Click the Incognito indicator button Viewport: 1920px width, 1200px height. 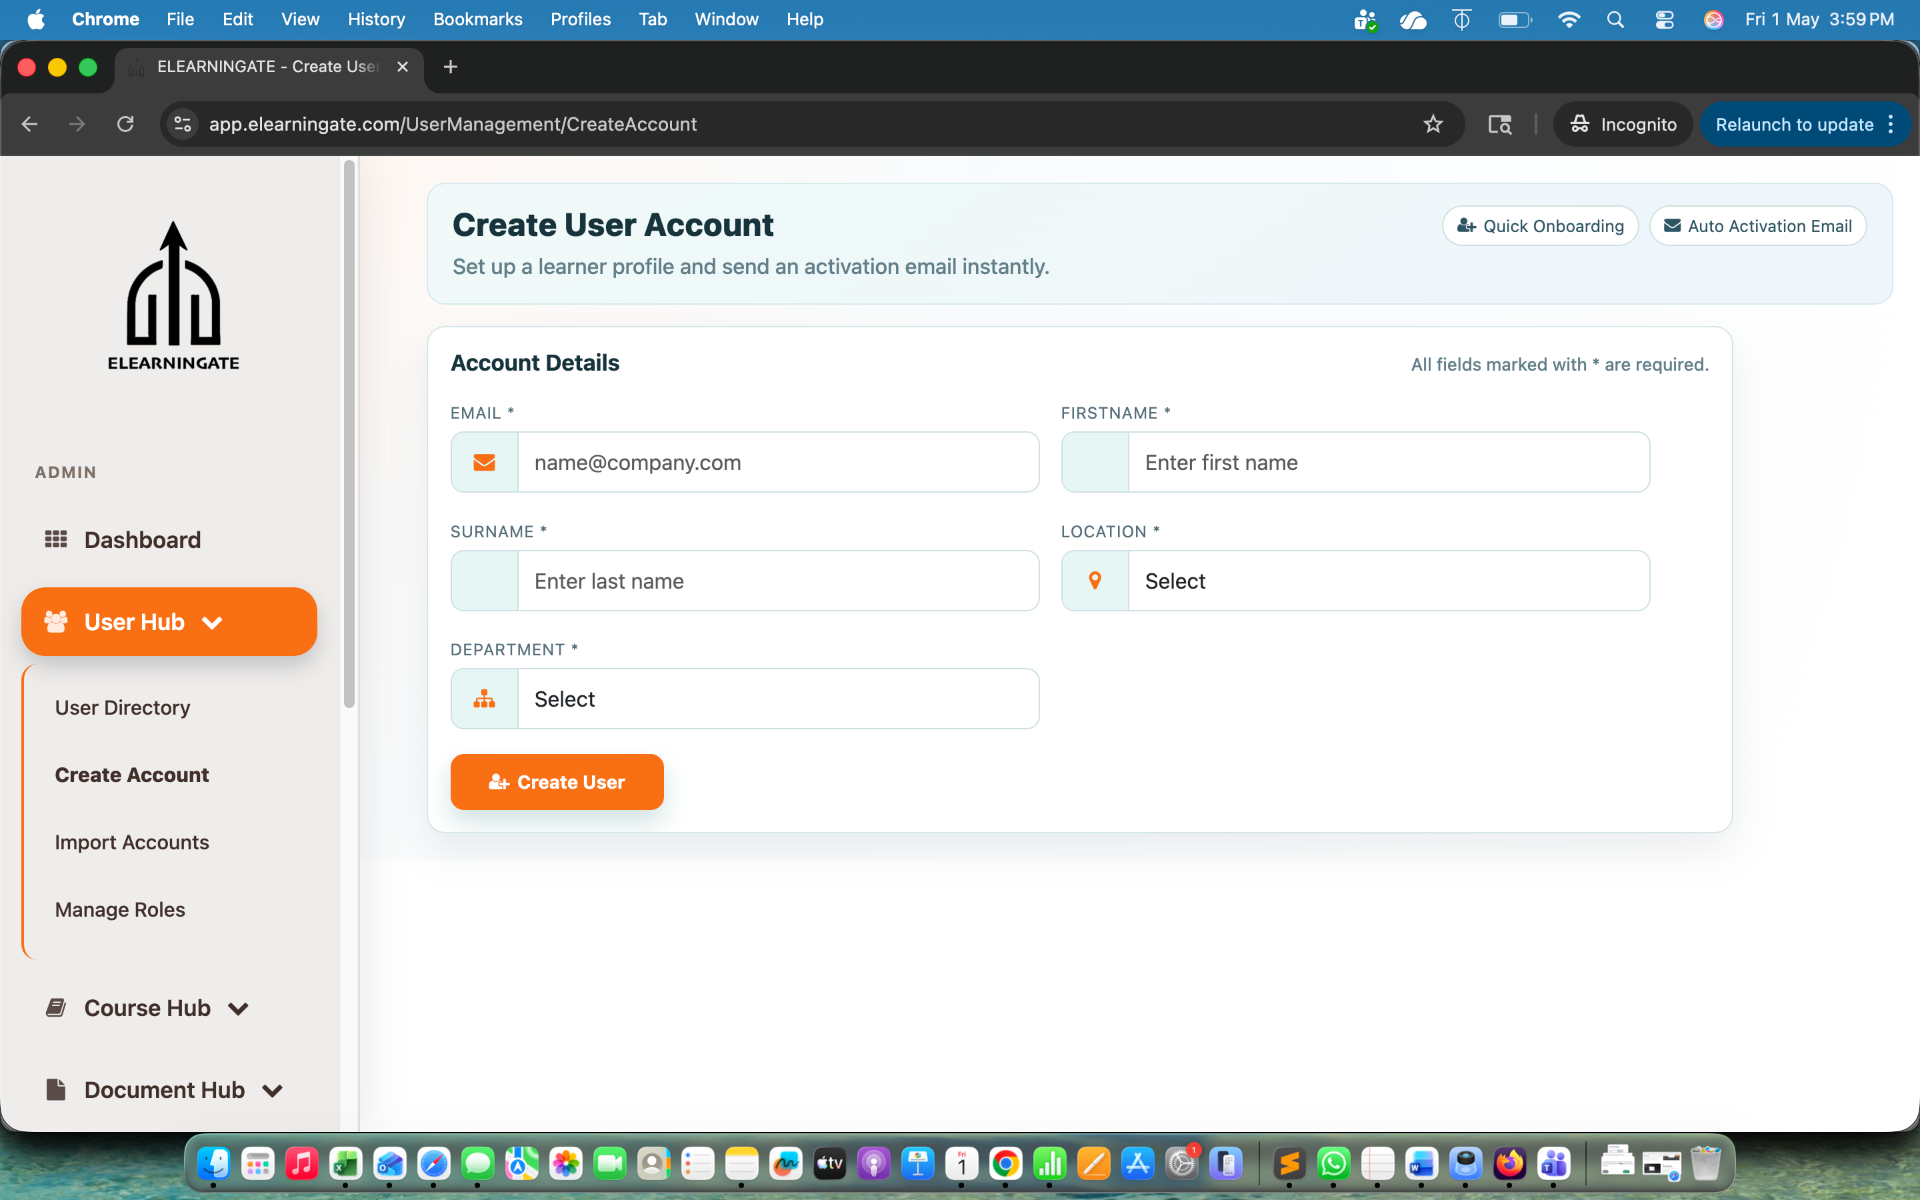point(1622,124)
